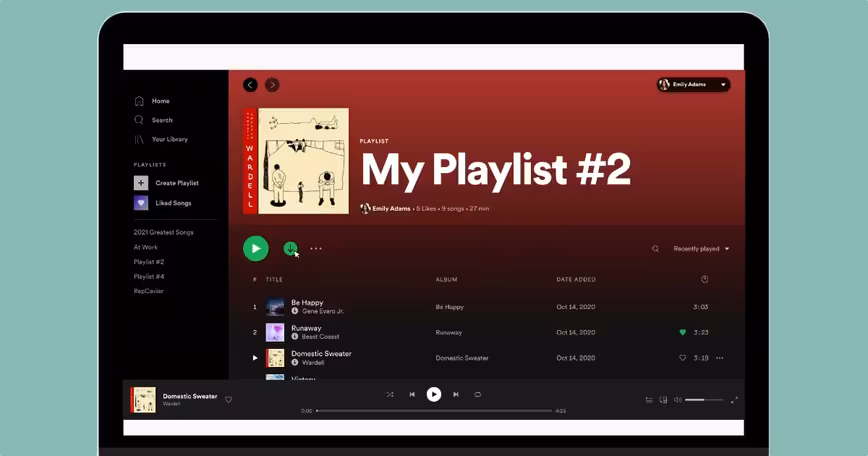The width and height of the screenshot is (868, 456).
Task: Open the Runaway album link
Action: point(448,333)
